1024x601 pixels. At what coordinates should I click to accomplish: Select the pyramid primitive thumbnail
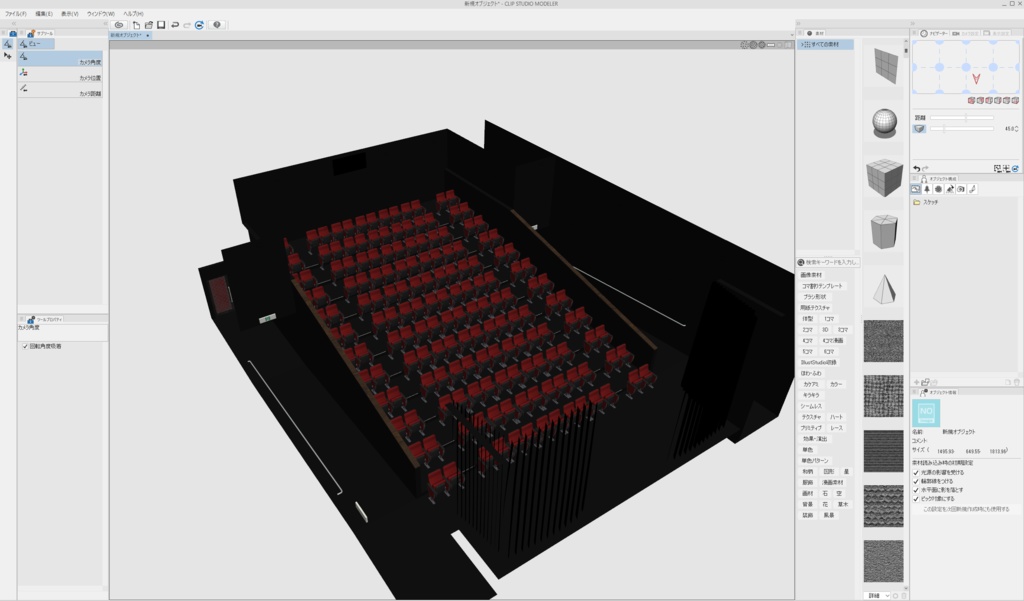click(x=884, y=289)
